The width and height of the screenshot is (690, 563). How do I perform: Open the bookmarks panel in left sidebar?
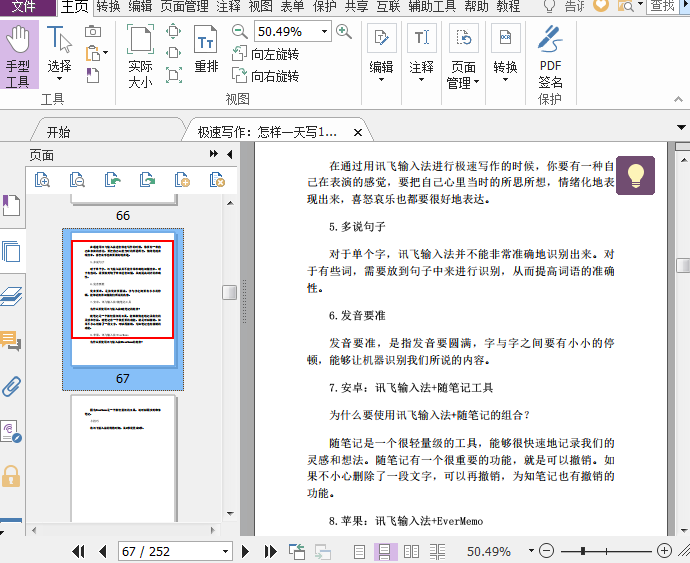click(11, 207)
